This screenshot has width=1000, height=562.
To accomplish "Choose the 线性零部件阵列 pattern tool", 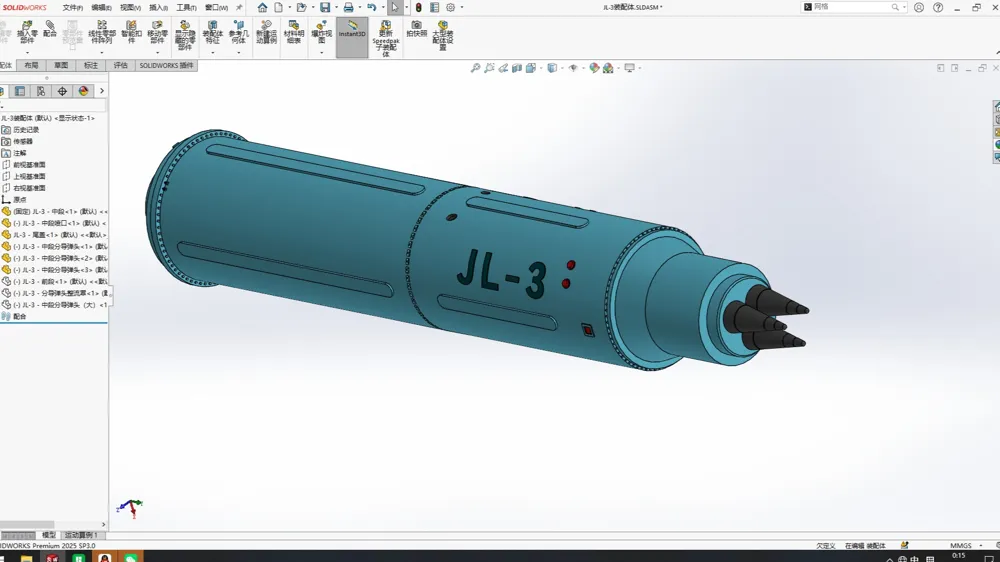I will tap(101, 33).
